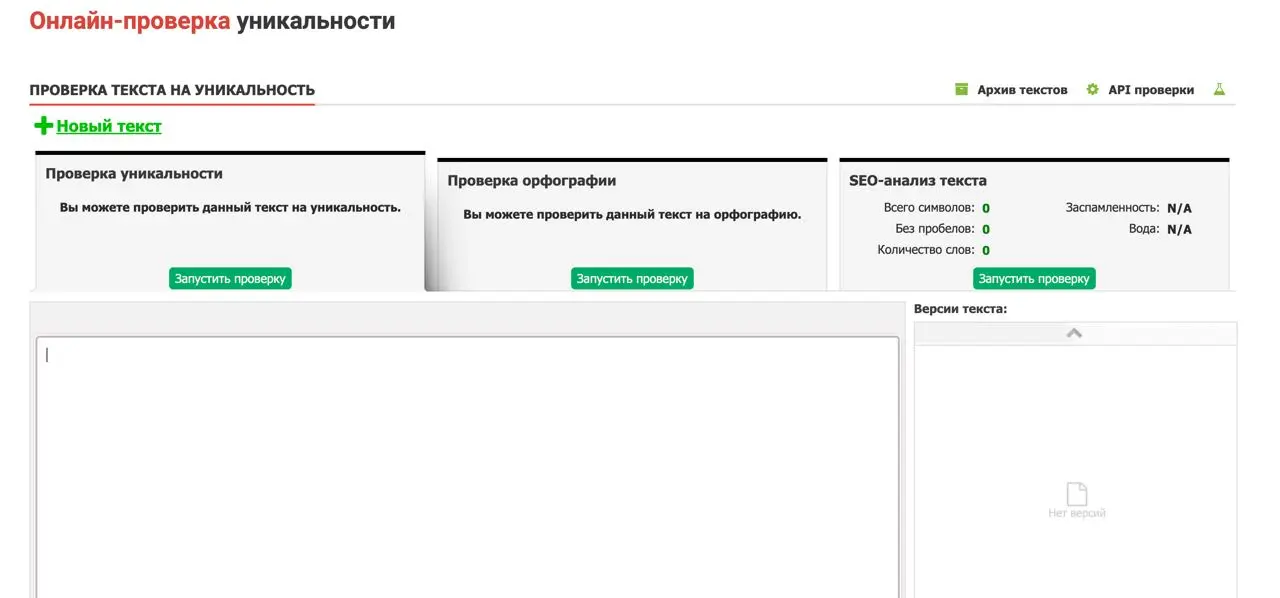Open the API проверки link
Image resolution: width=1280 pixels, height=598 pixels.
coord(1150,90)
